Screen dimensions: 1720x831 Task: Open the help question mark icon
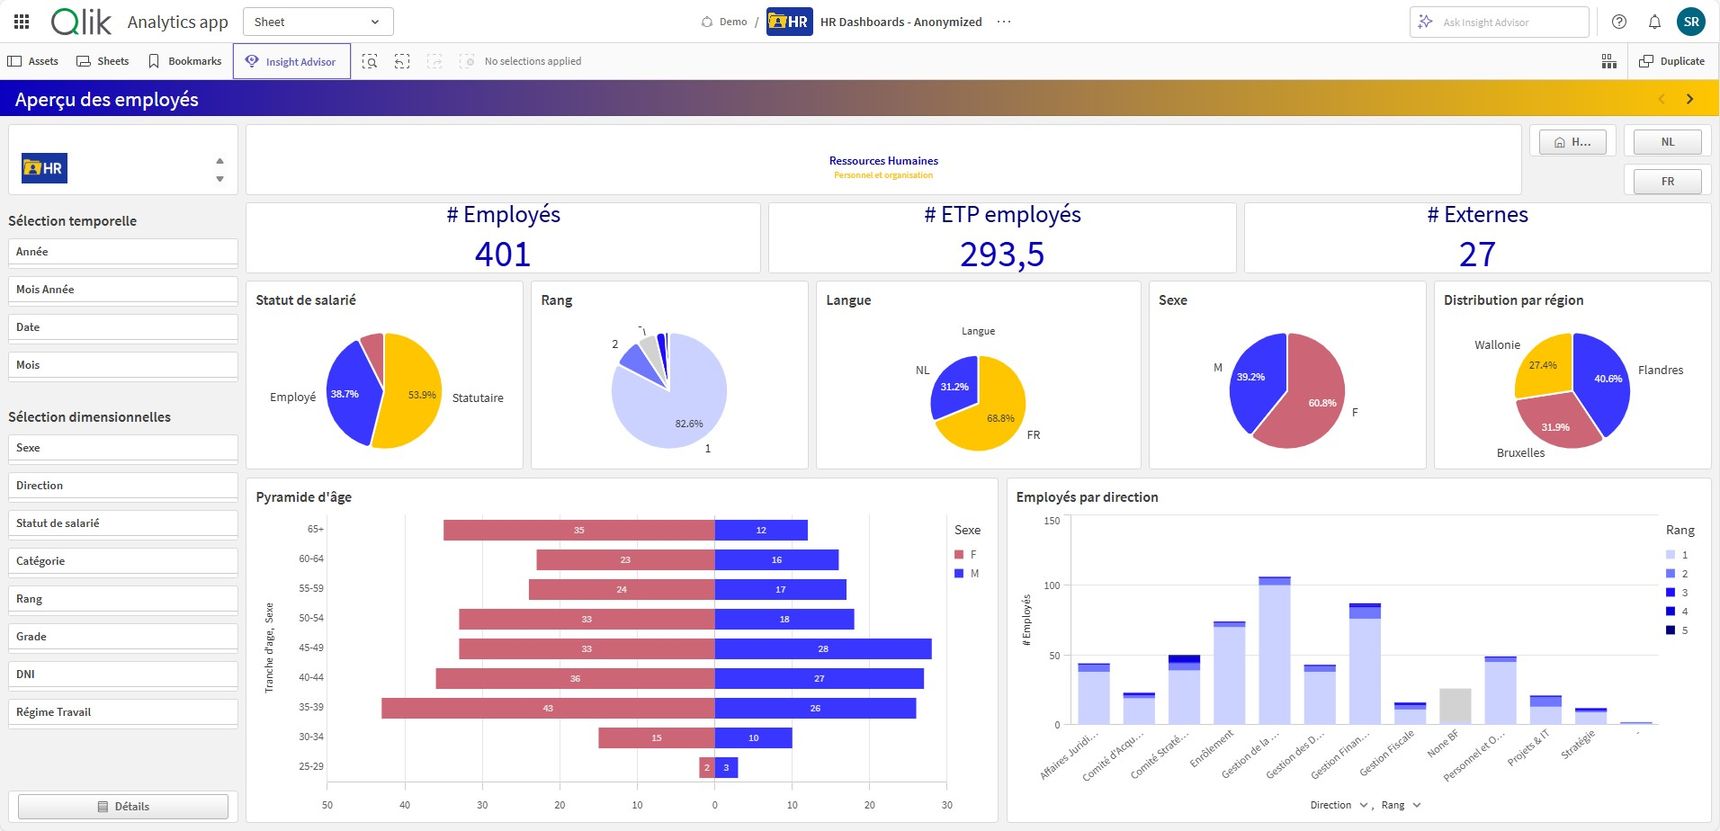click(x=1619, y=22)
